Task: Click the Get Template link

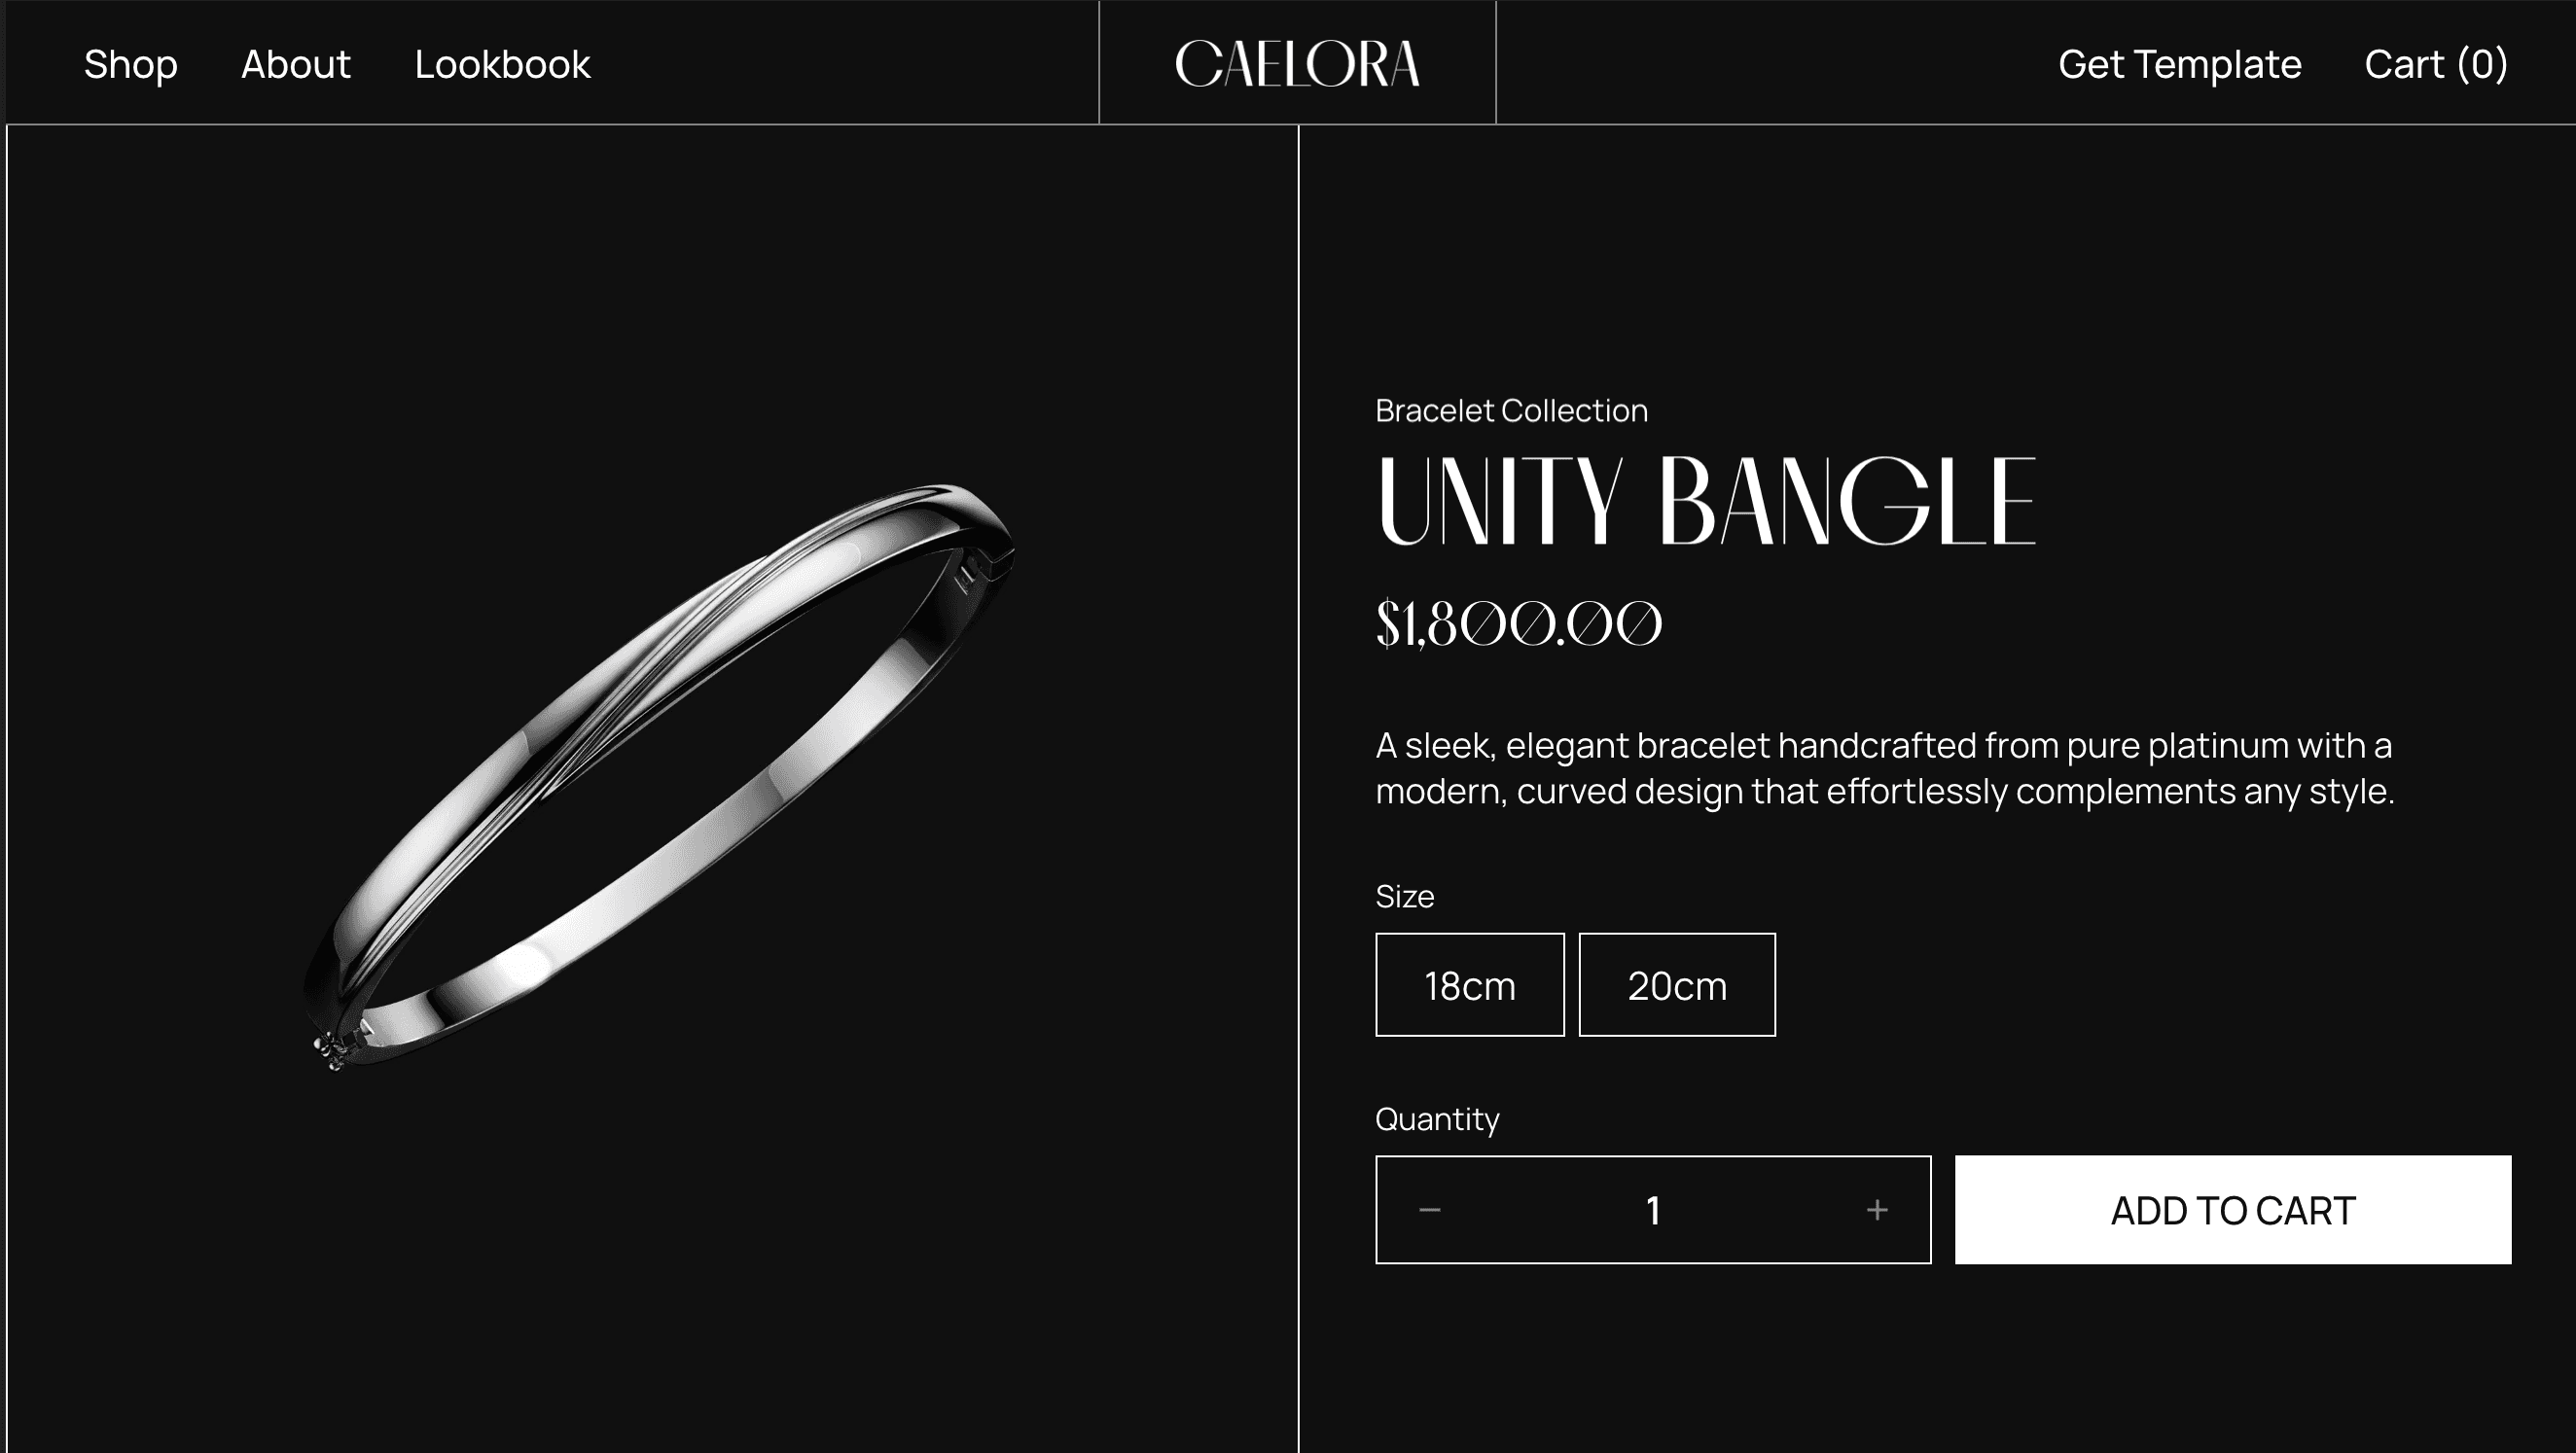Action: point(2180,64)
